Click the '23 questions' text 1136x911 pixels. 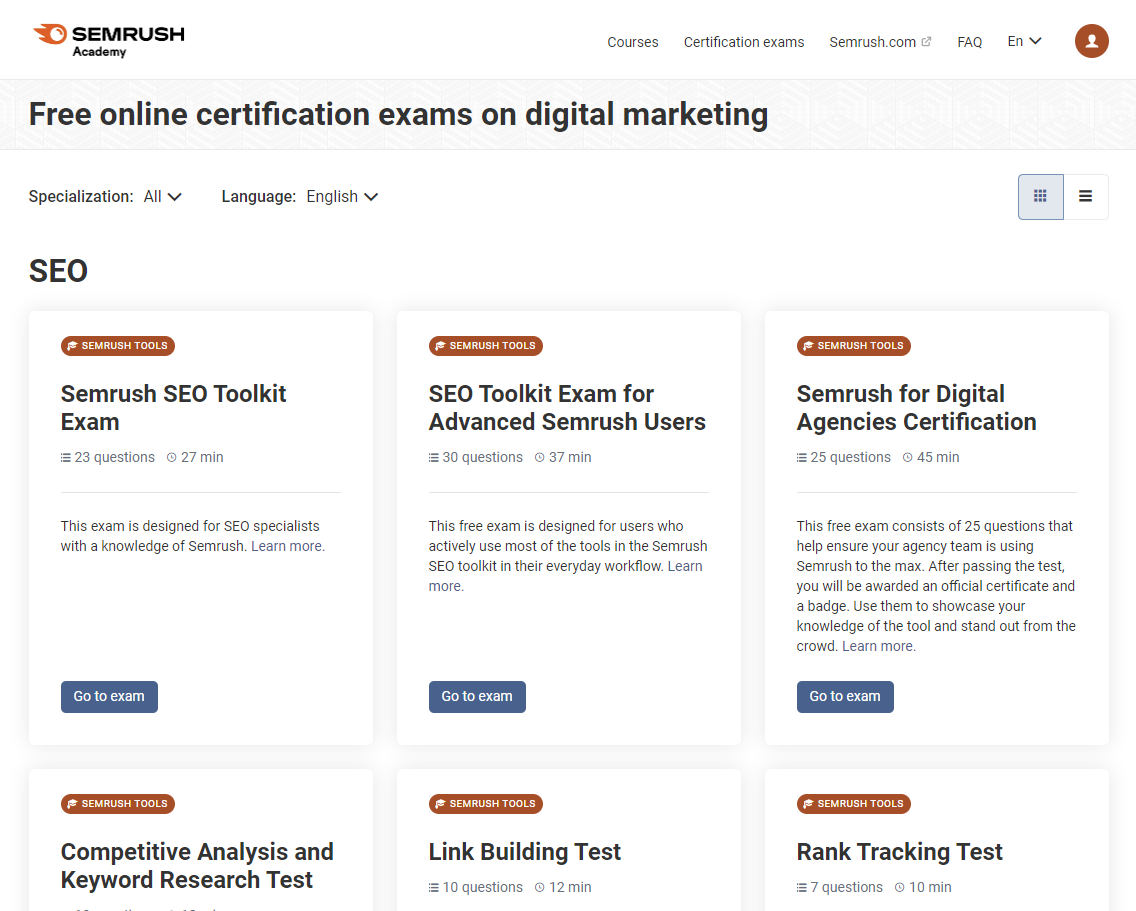click(x=114, y=457)
